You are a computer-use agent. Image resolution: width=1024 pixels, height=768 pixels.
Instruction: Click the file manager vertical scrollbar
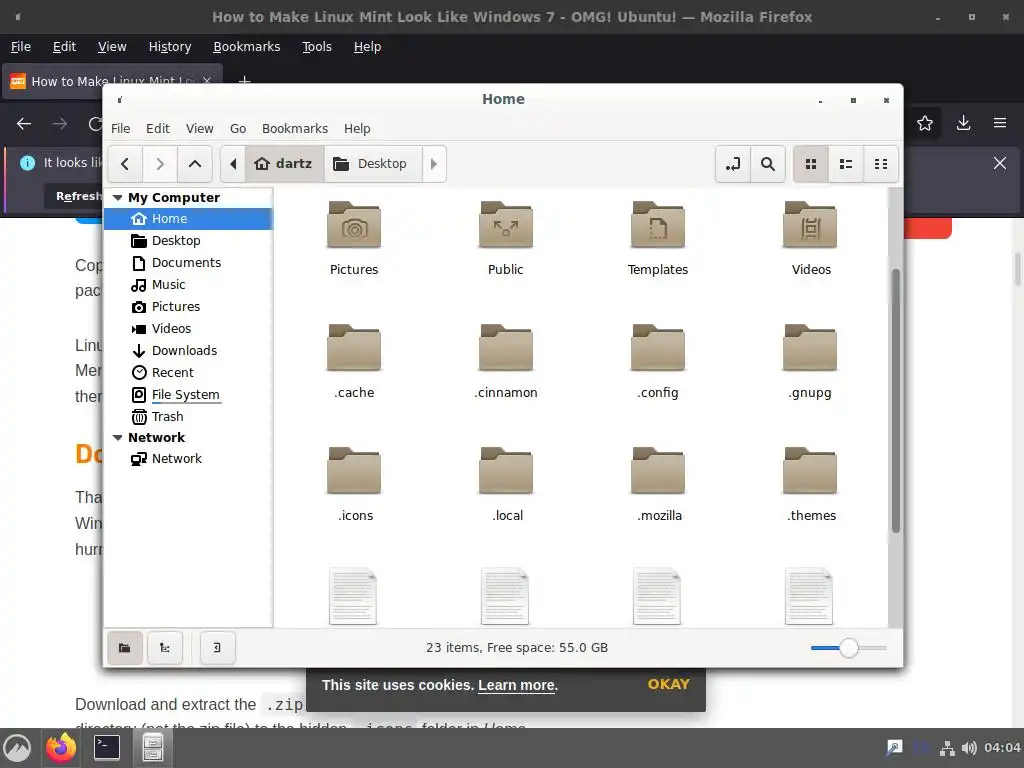click(x=896, y=400)
